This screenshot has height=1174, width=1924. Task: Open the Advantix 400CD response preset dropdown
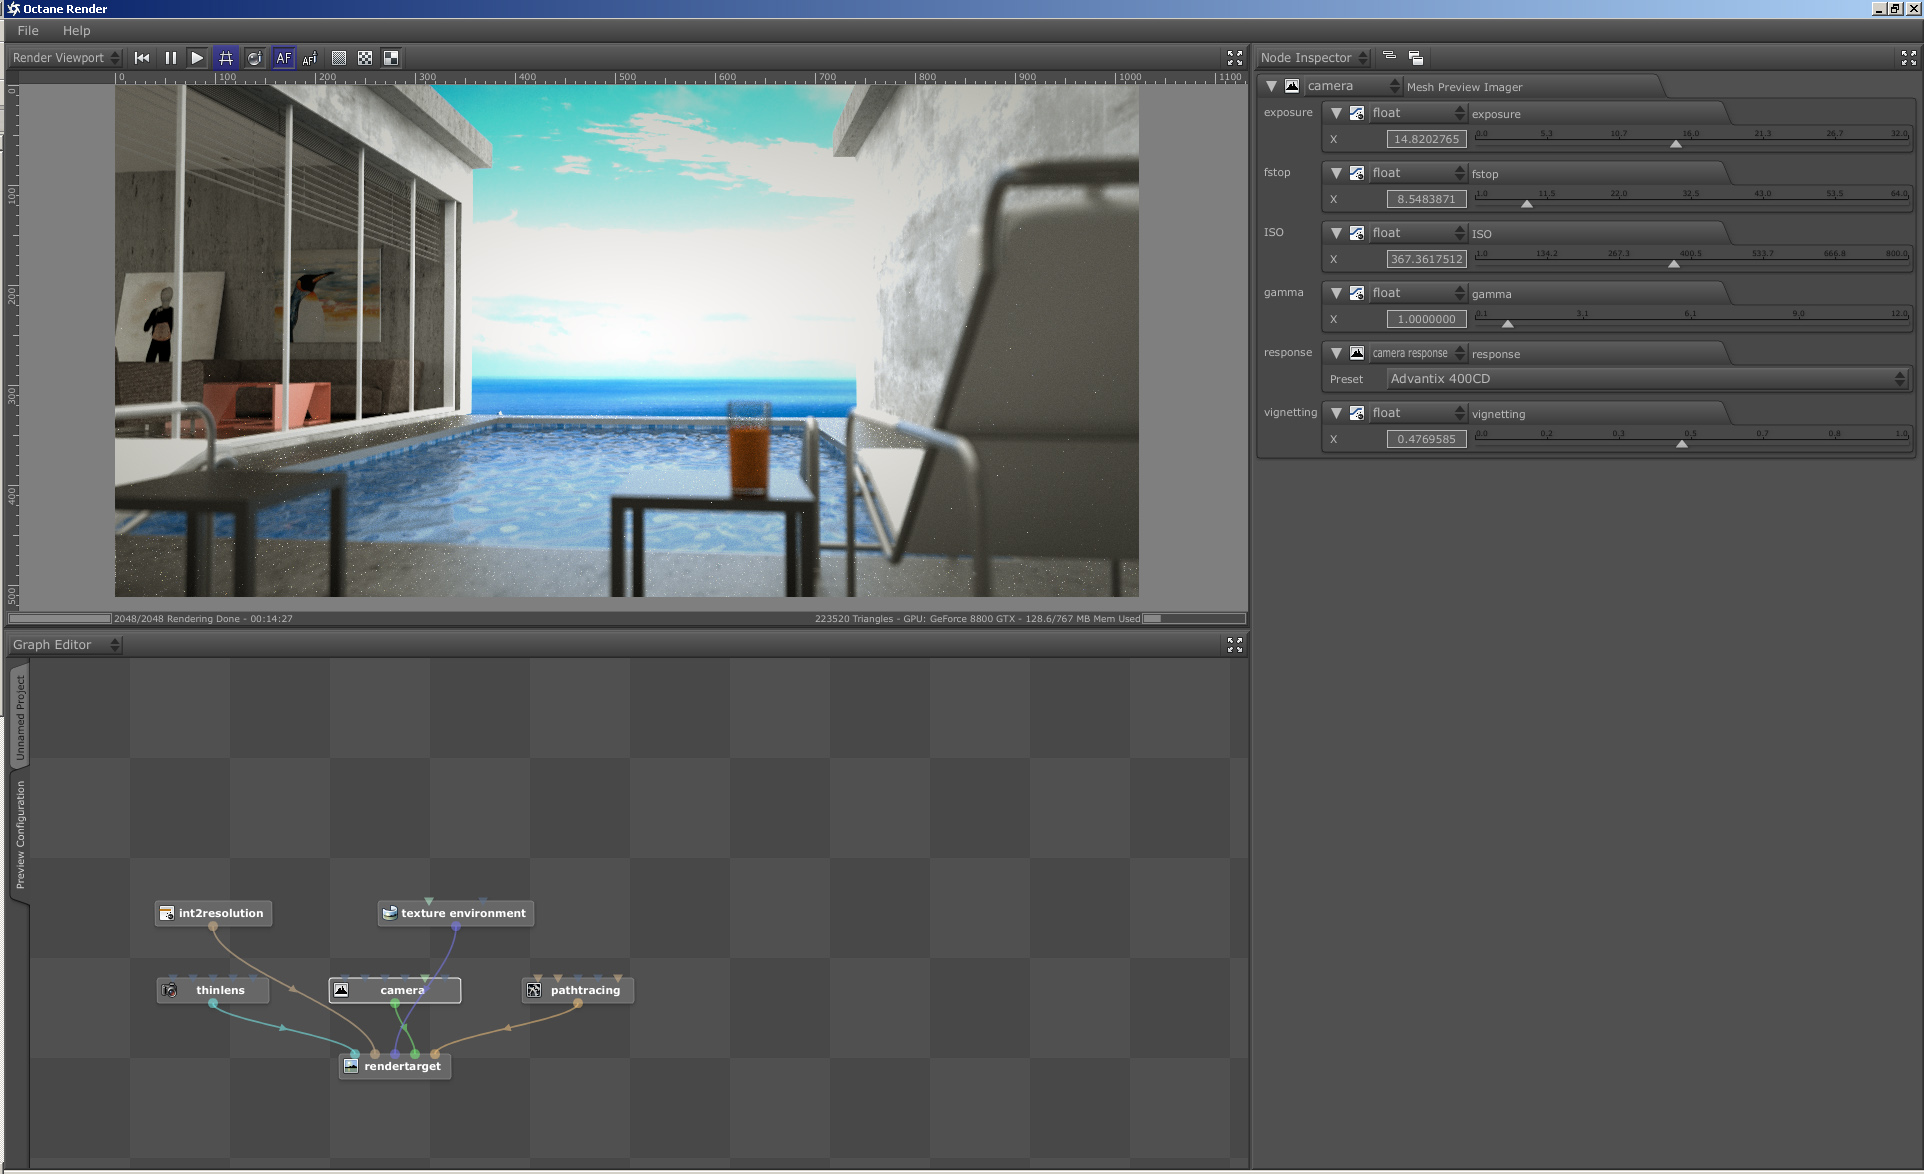(1646, 379)
